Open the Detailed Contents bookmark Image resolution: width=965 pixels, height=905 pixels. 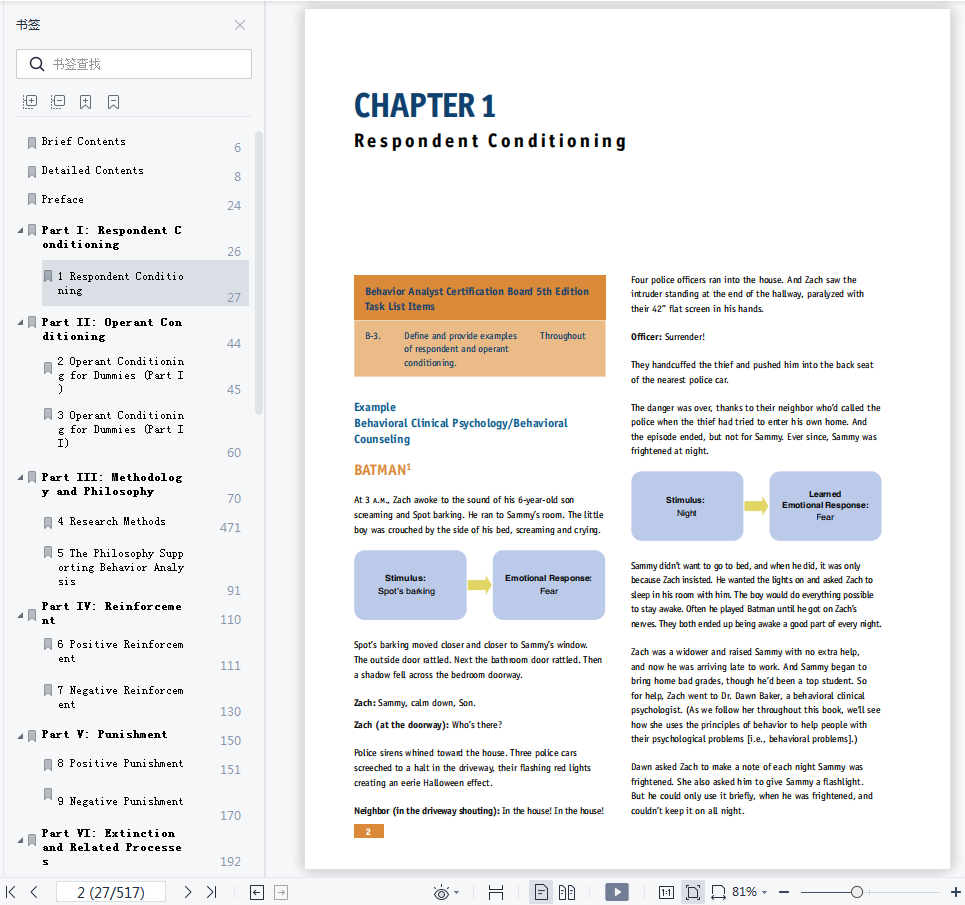(93, 170)
